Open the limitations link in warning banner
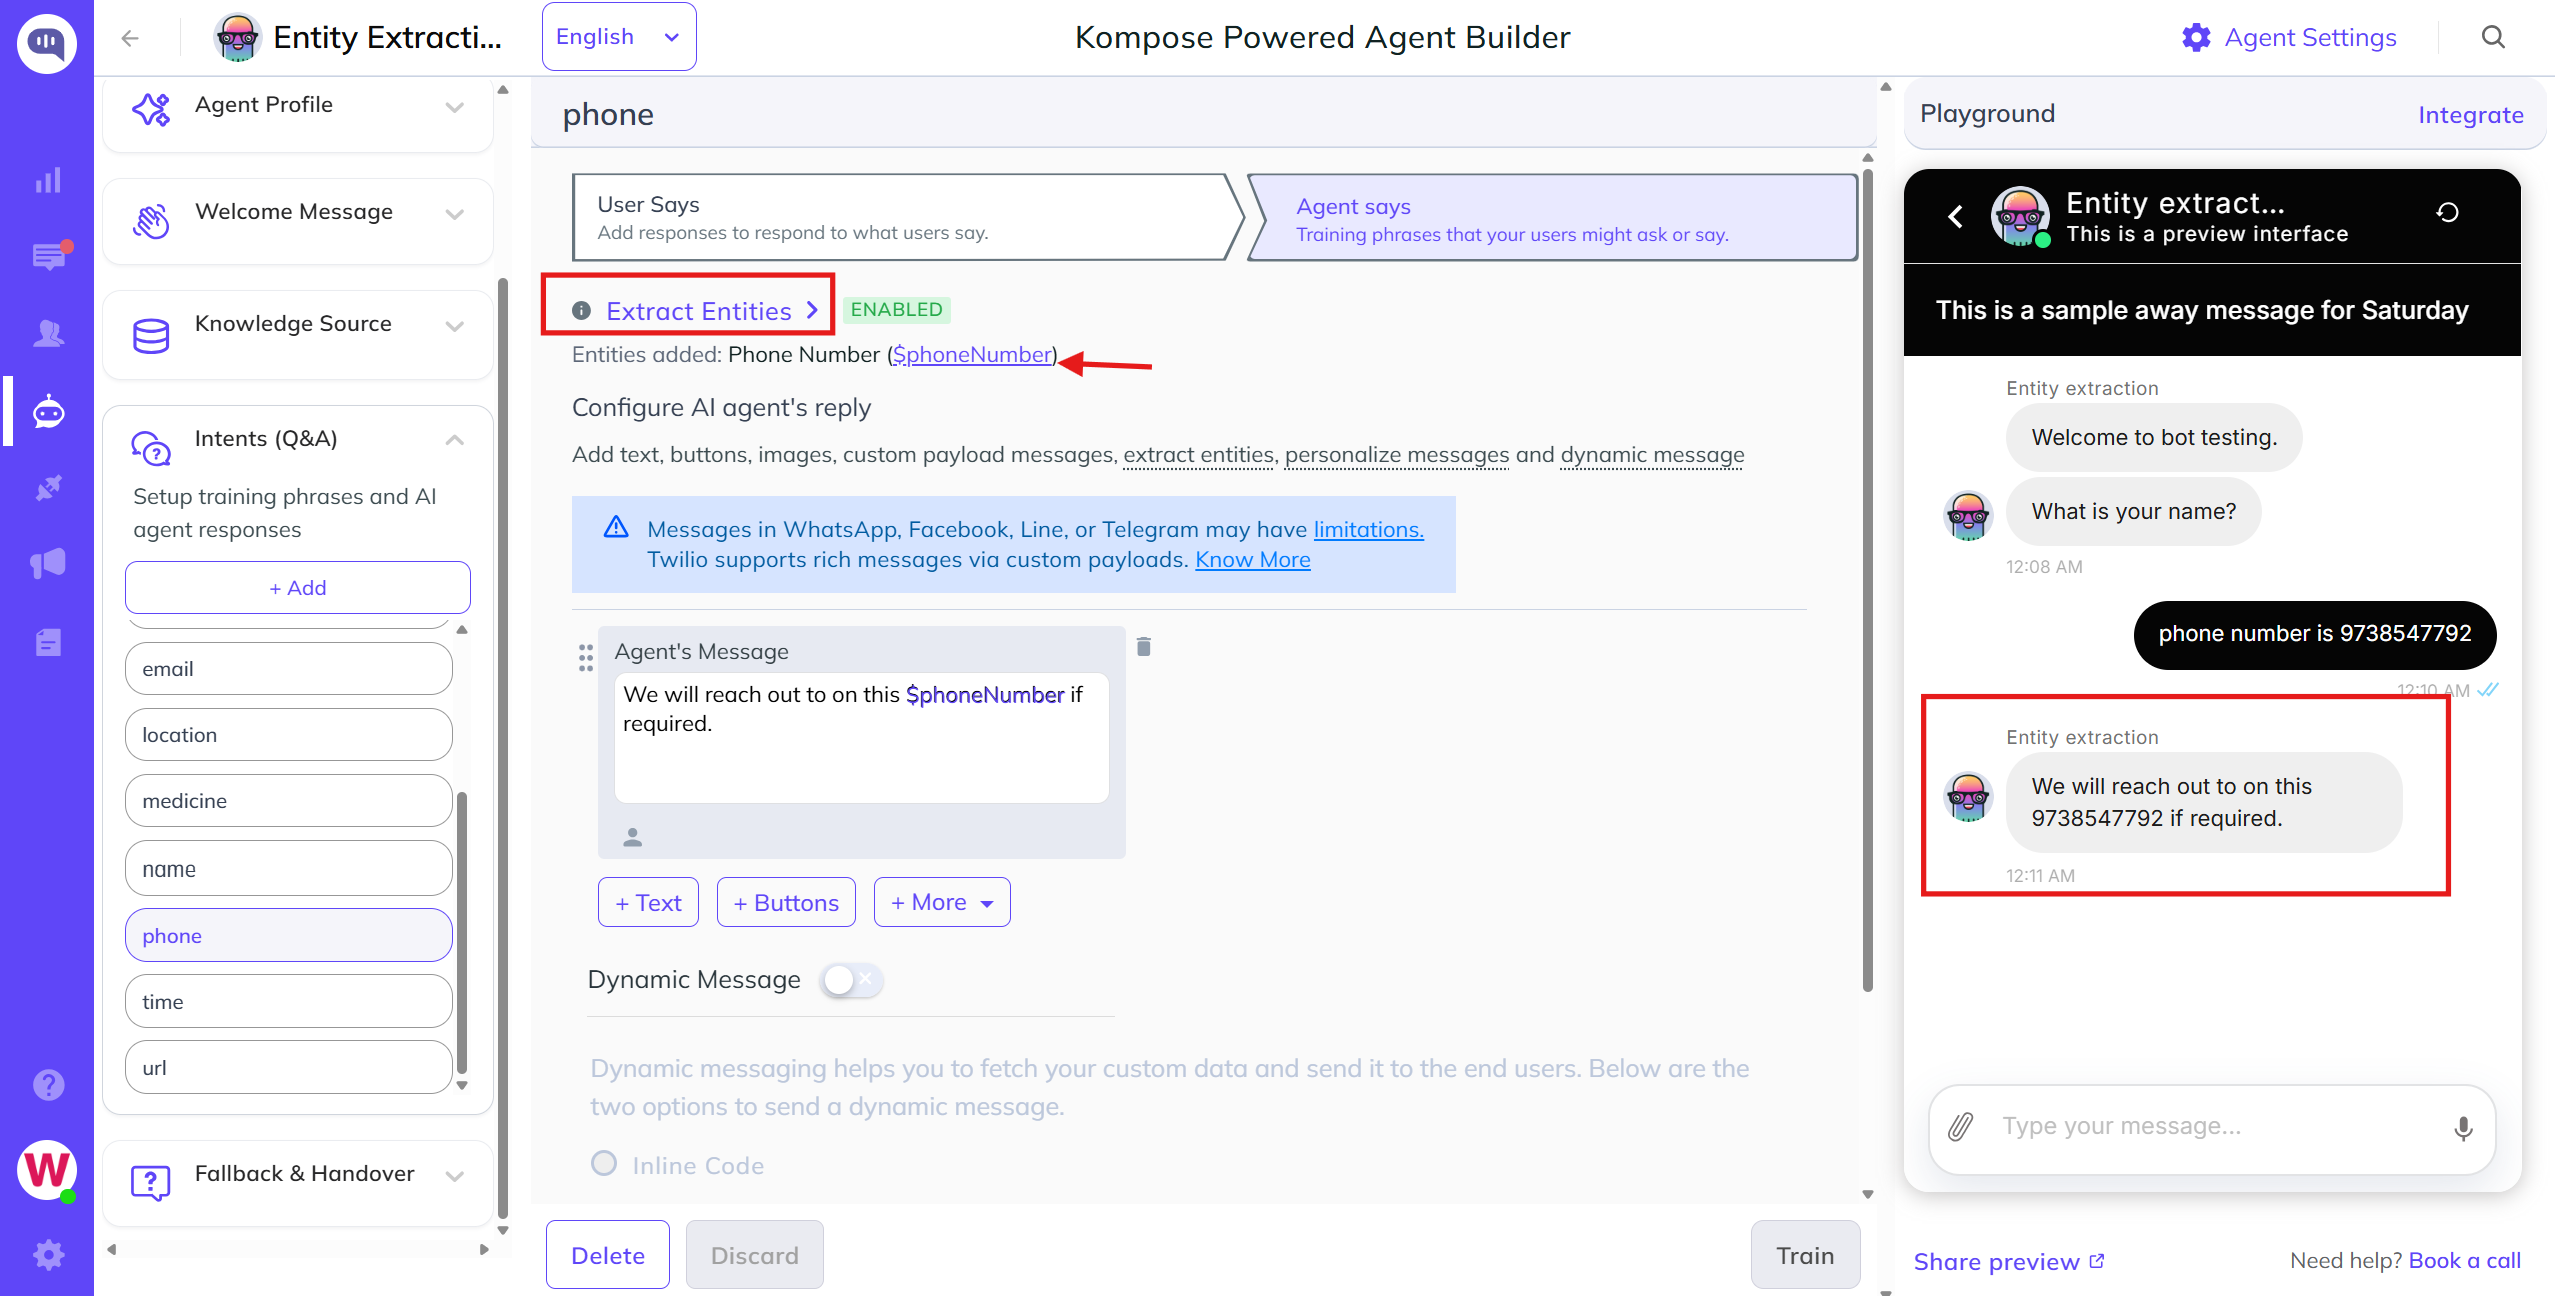2558x1296 pixels. [1369, 530]
